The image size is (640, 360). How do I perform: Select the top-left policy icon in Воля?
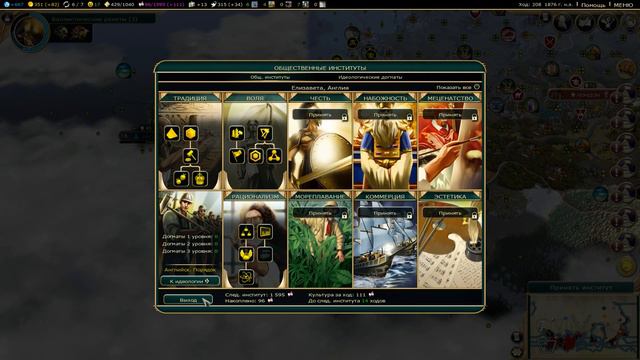237,133
